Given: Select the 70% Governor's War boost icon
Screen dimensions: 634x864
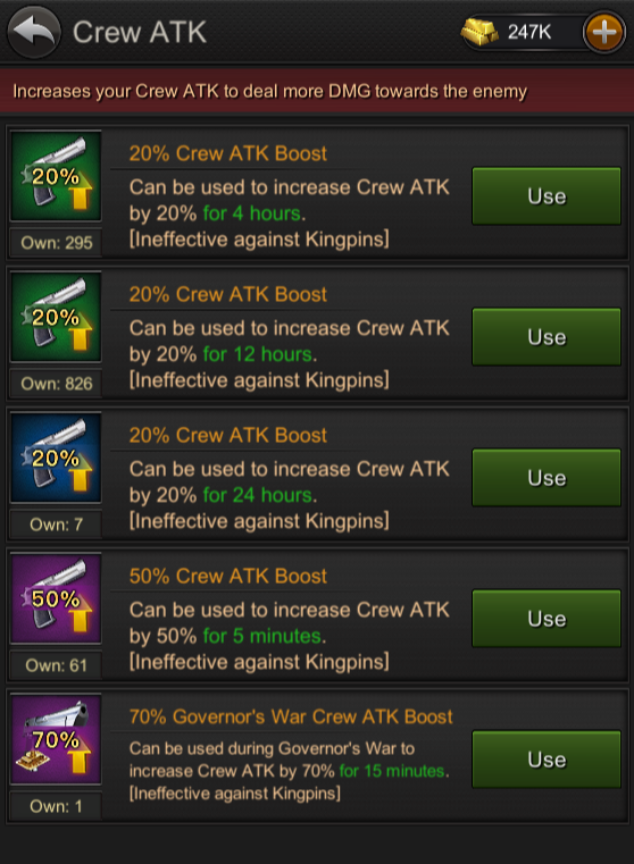Looking at the screenshot, I should click(x=56, y=741).
